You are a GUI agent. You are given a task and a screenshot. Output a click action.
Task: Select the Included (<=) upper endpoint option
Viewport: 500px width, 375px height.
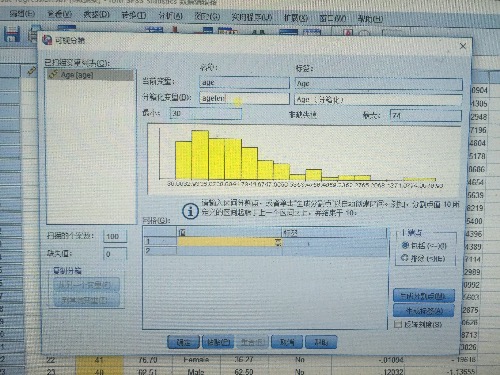(x=424, y=246)
